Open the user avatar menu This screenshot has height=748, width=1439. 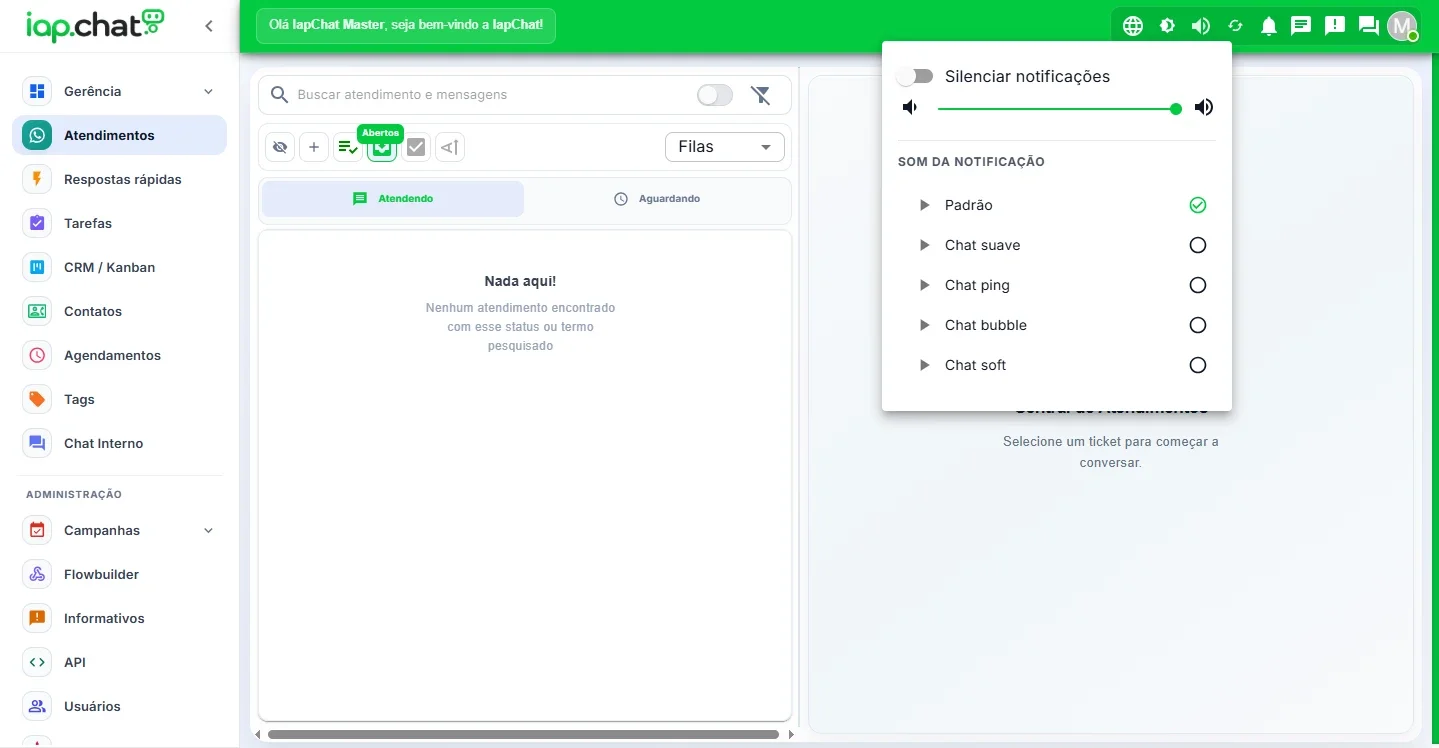tap(1402, 26)
